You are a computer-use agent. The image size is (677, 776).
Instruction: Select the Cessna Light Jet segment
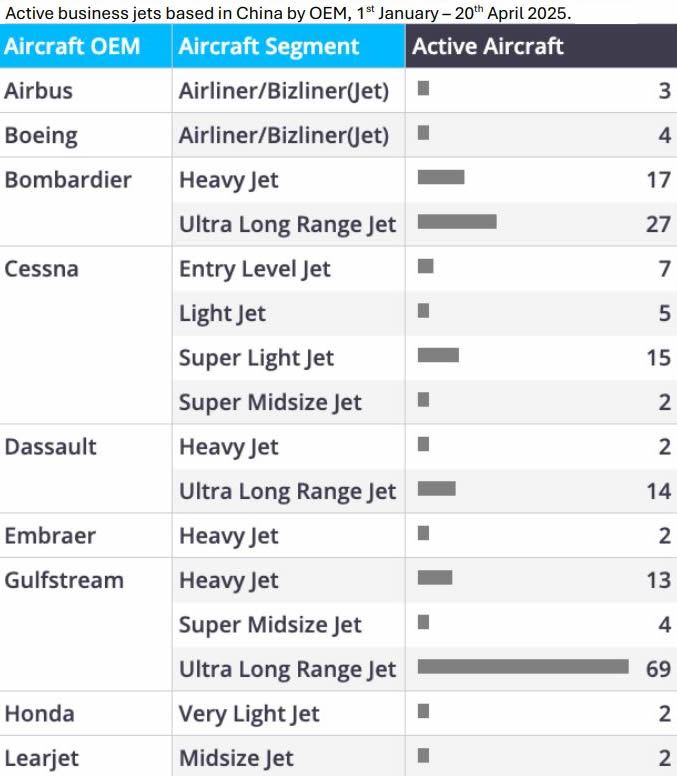(222, 313)
